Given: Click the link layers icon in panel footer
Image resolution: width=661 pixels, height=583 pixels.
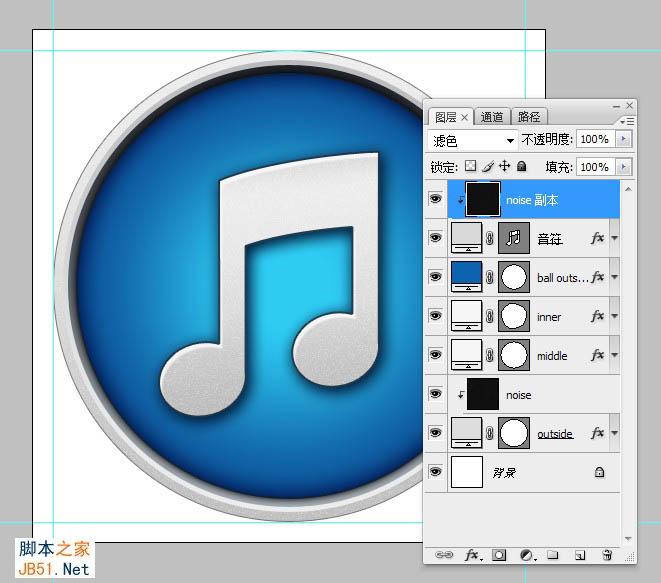Looking at the screenshot, I should tap(443, 555).
